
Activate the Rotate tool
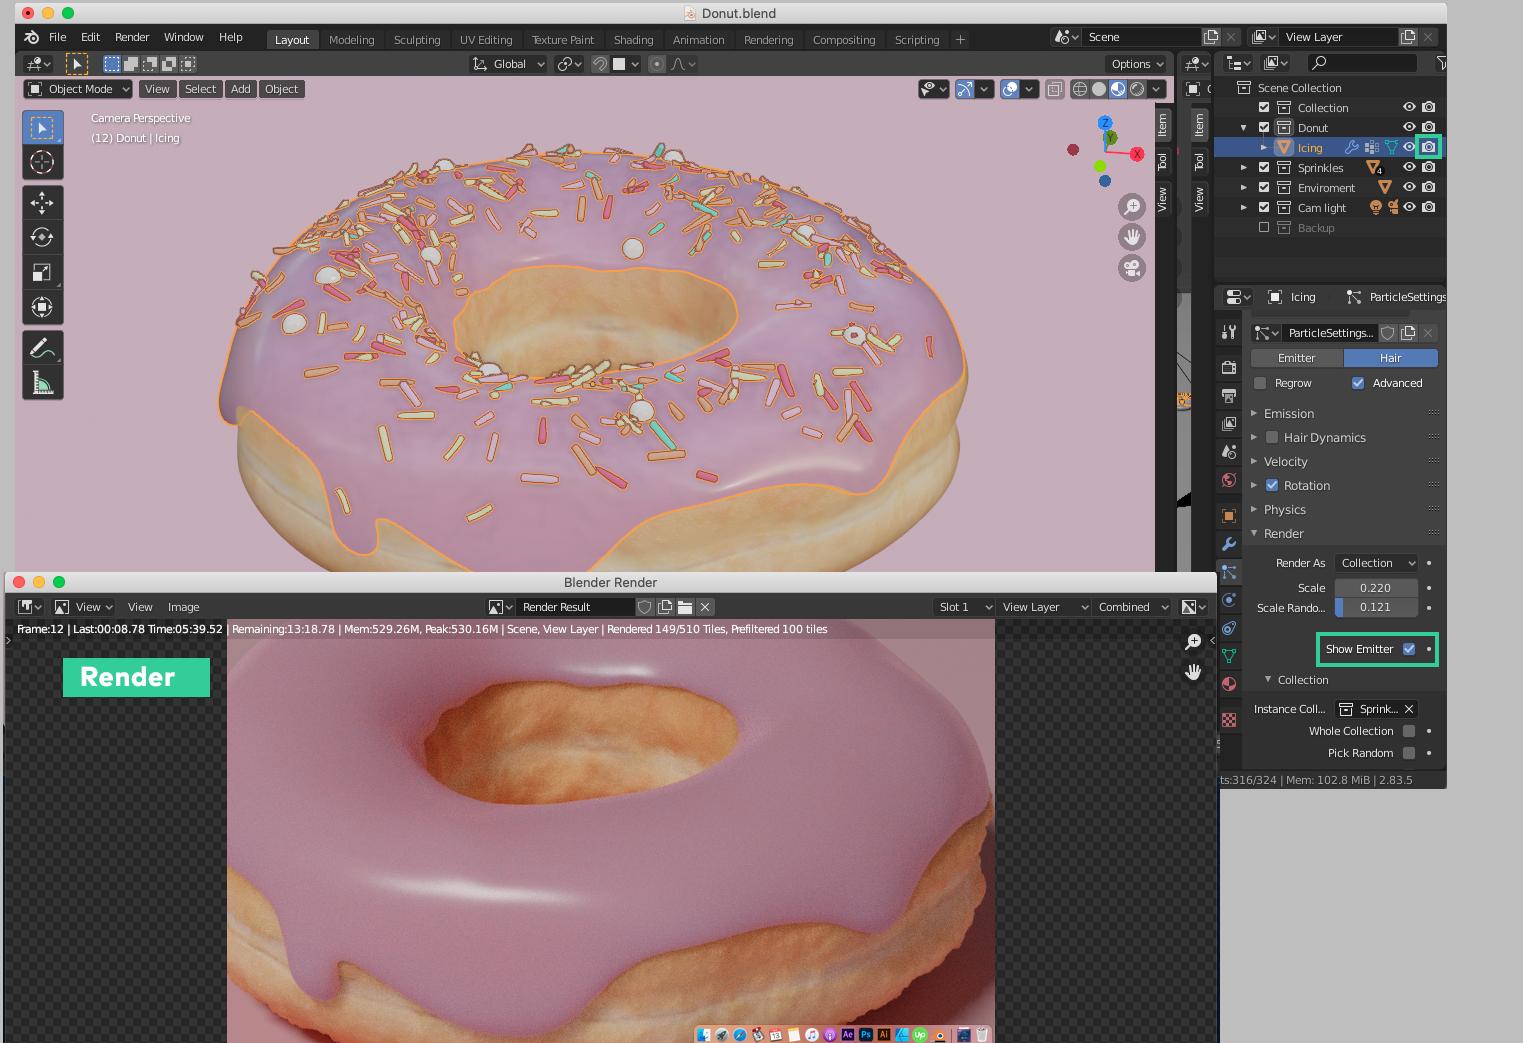(x=42, y=238)
